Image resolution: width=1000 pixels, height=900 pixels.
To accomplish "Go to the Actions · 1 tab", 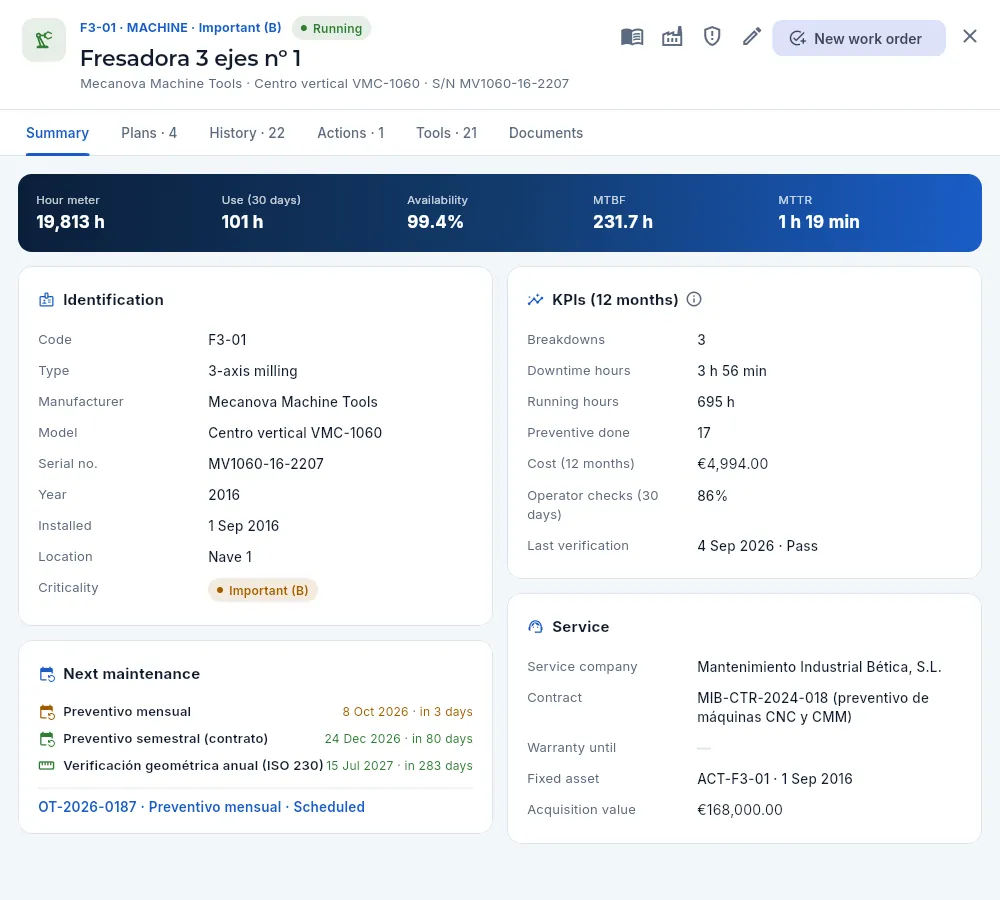I will (351, 133).
